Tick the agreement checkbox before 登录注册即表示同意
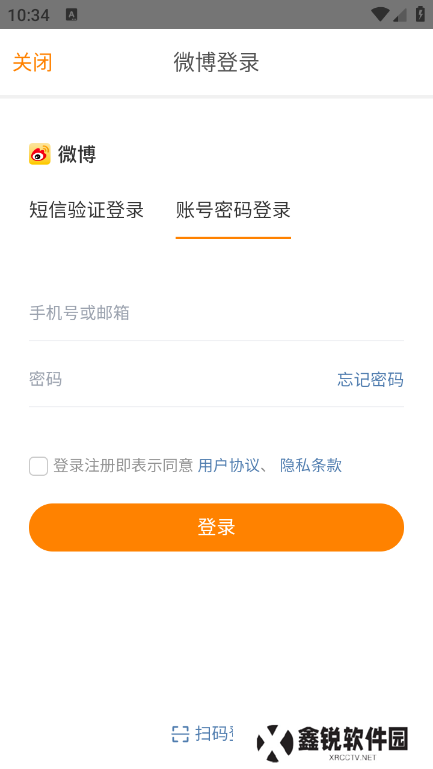Screen dimensions: 433x769 tap(38, 466)
